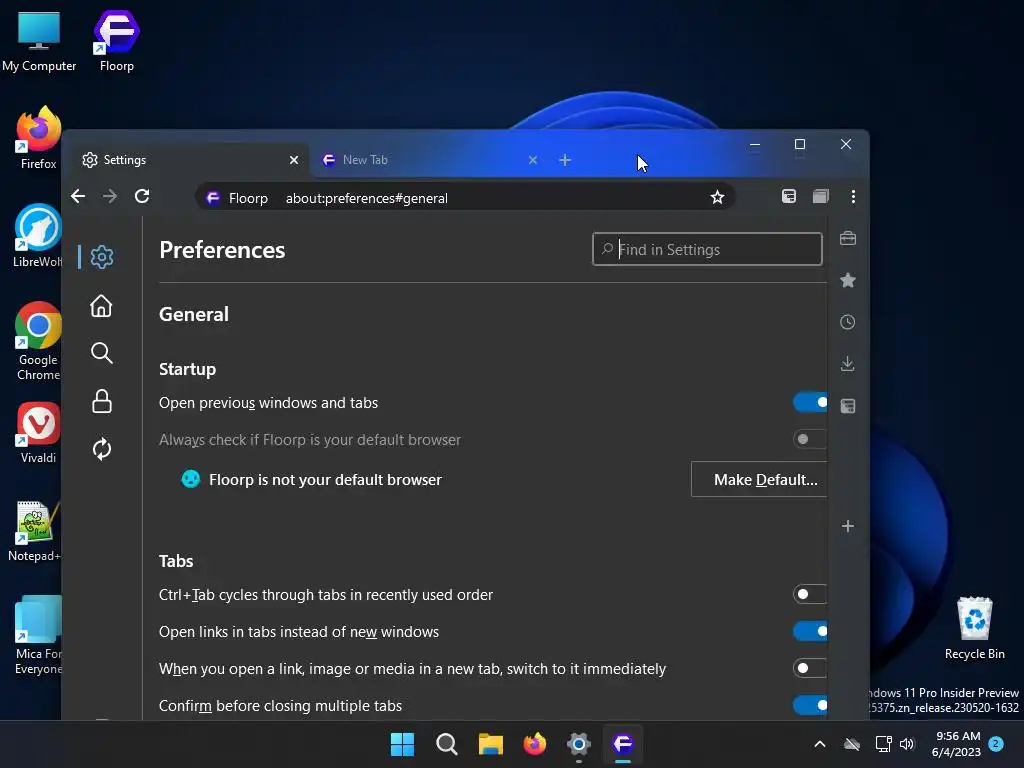
Task: Open Privacy & Security lock category
Action: click(101, 401)
